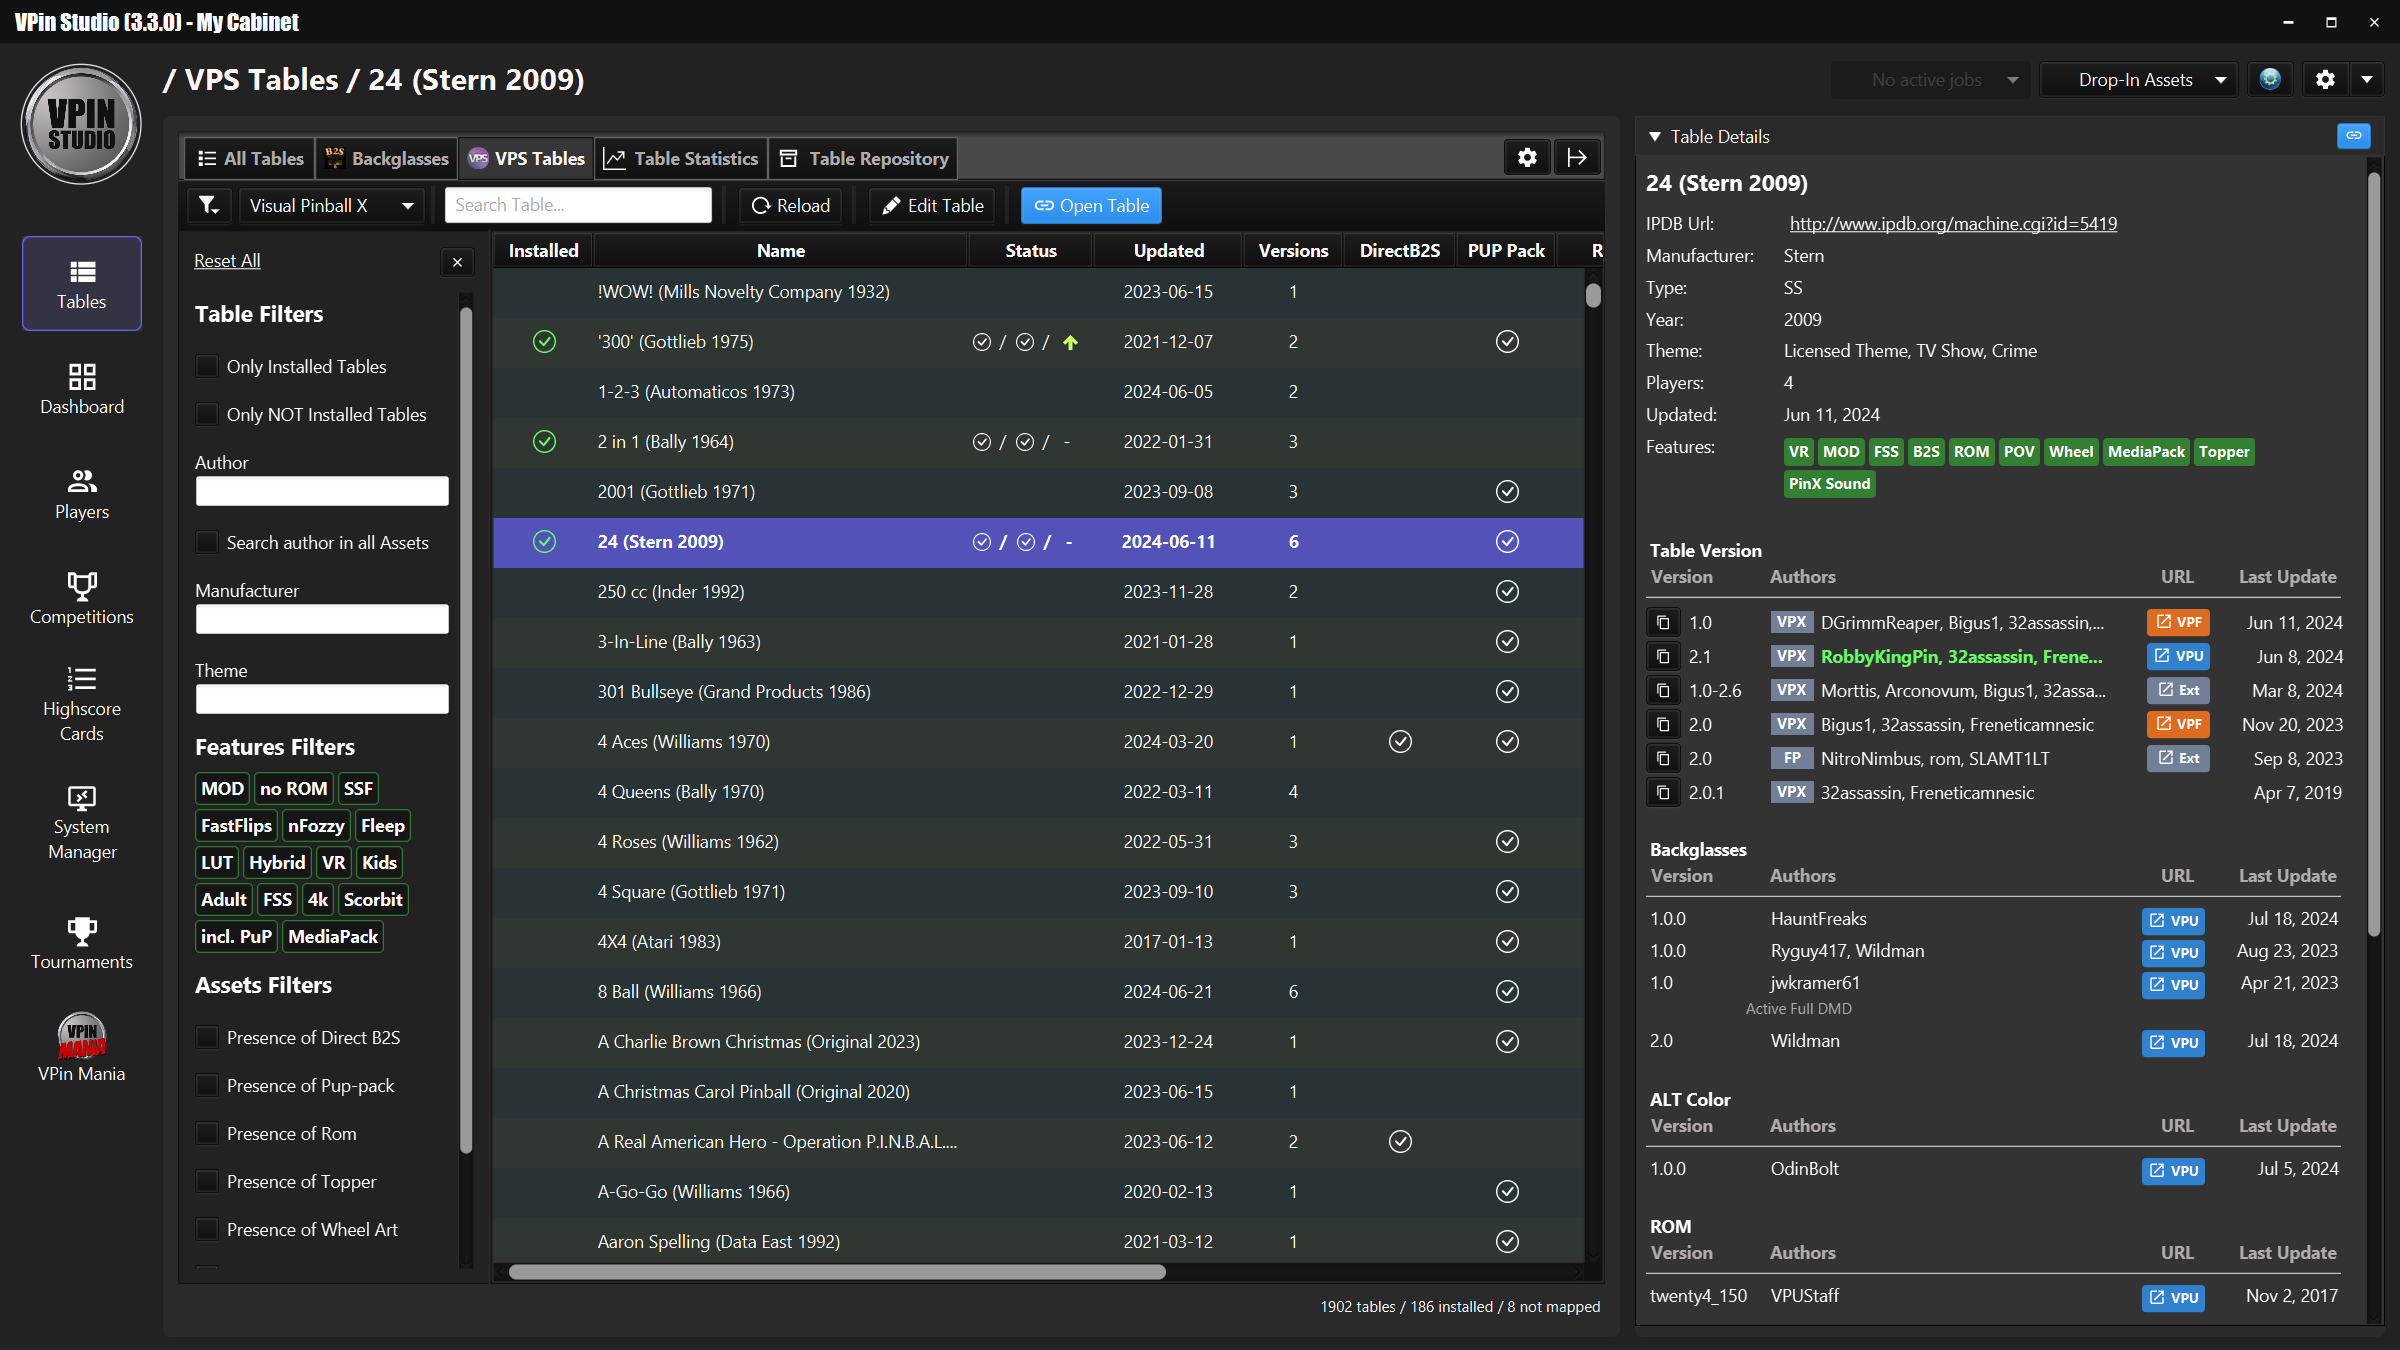Click the Open Table button
The width and height of the screenshot is (2400, 1350).
coord(1091,205)
